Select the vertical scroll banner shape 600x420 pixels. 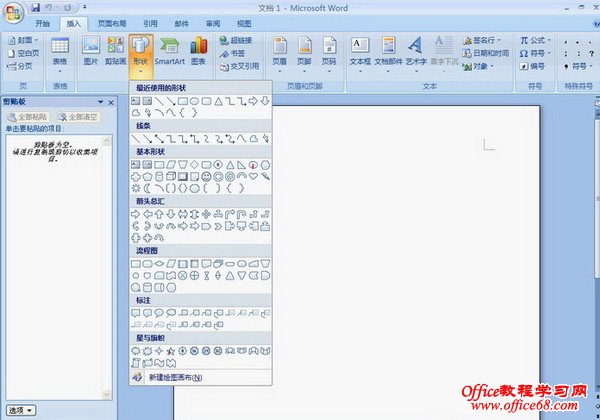136,363
